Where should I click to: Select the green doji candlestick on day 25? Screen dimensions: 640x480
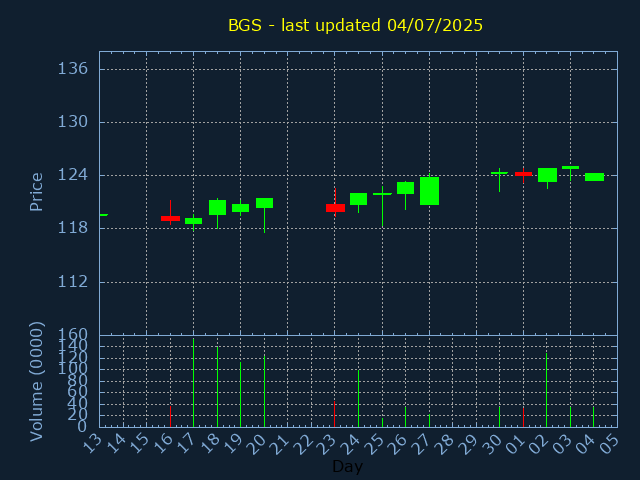pyautogui.click(x=382, y=194)
